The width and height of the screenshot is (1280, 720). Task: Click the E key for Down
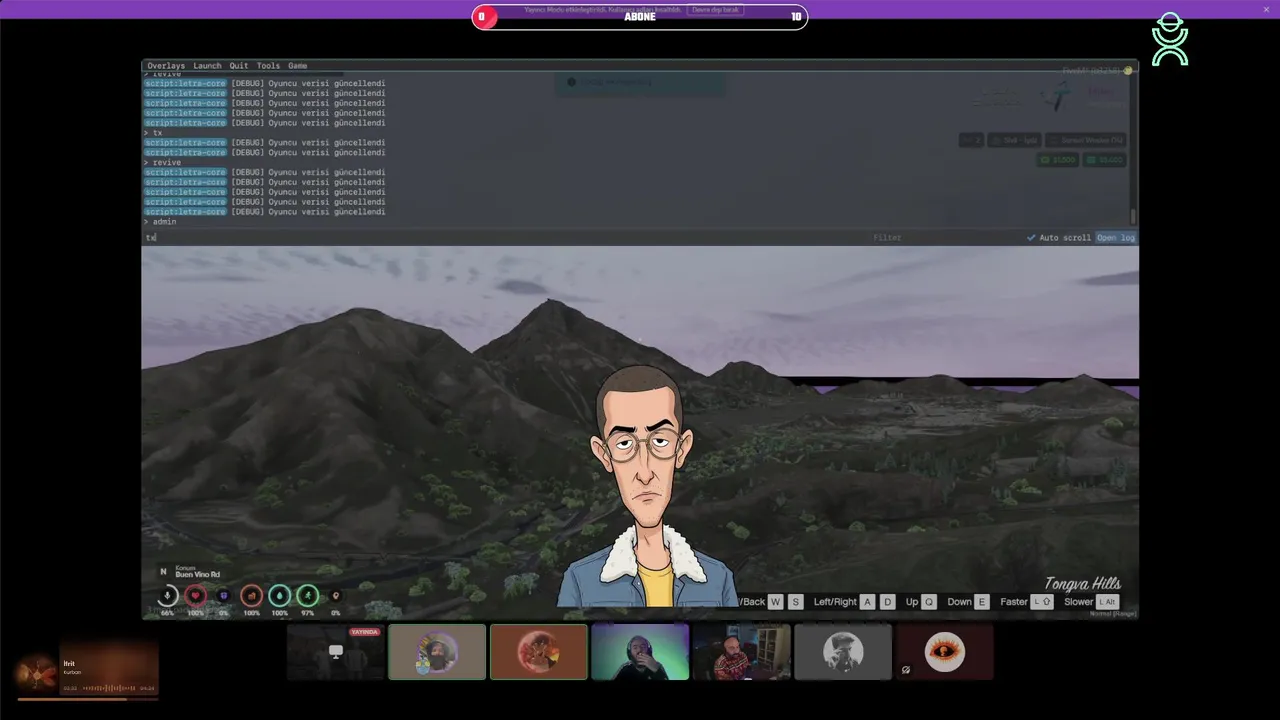pyautogui.click(x=982, y=602)
